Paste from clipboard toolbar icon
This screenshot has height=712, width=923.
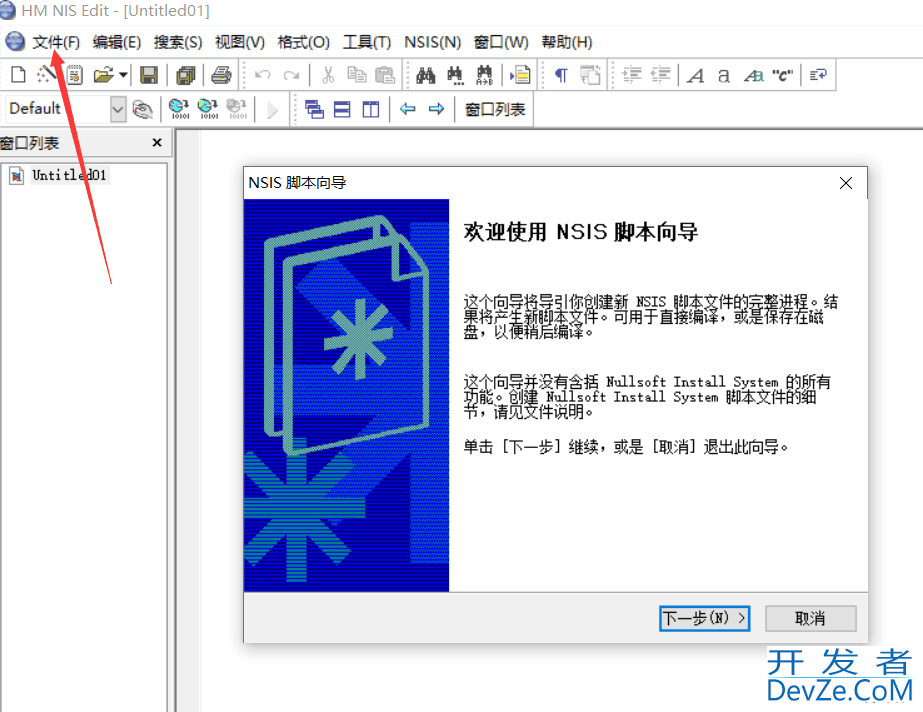pyautogui.click(x=385, y=75)
